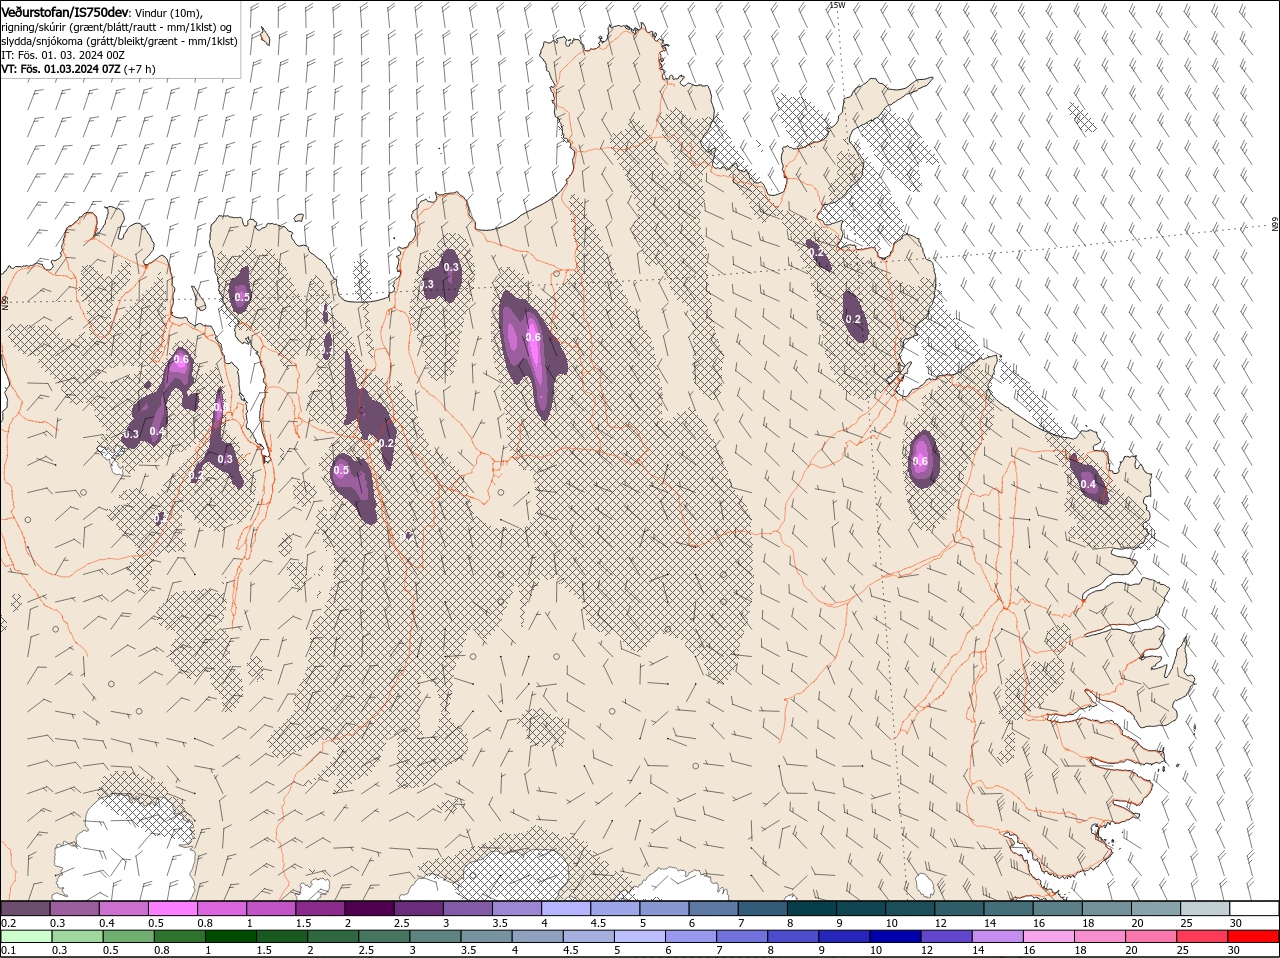Select the bottom-row pink swatch between 16 and 18
This screenshot has height=958, width=1280.
tap(1048, 936)
